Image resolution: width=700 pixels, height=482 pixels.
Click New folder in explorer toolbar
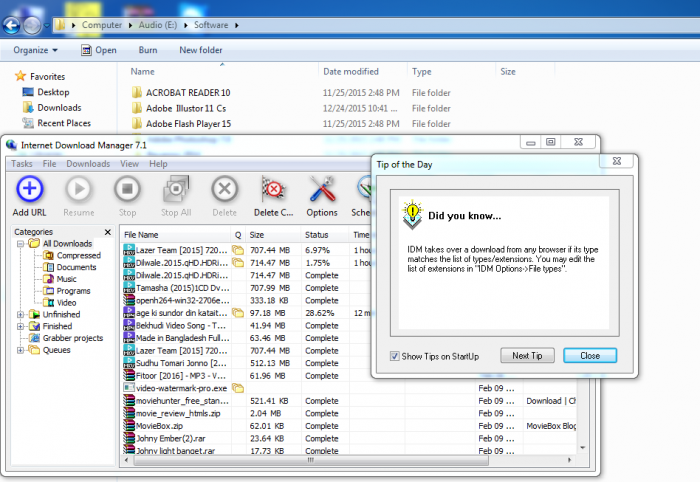coord(201,50)
